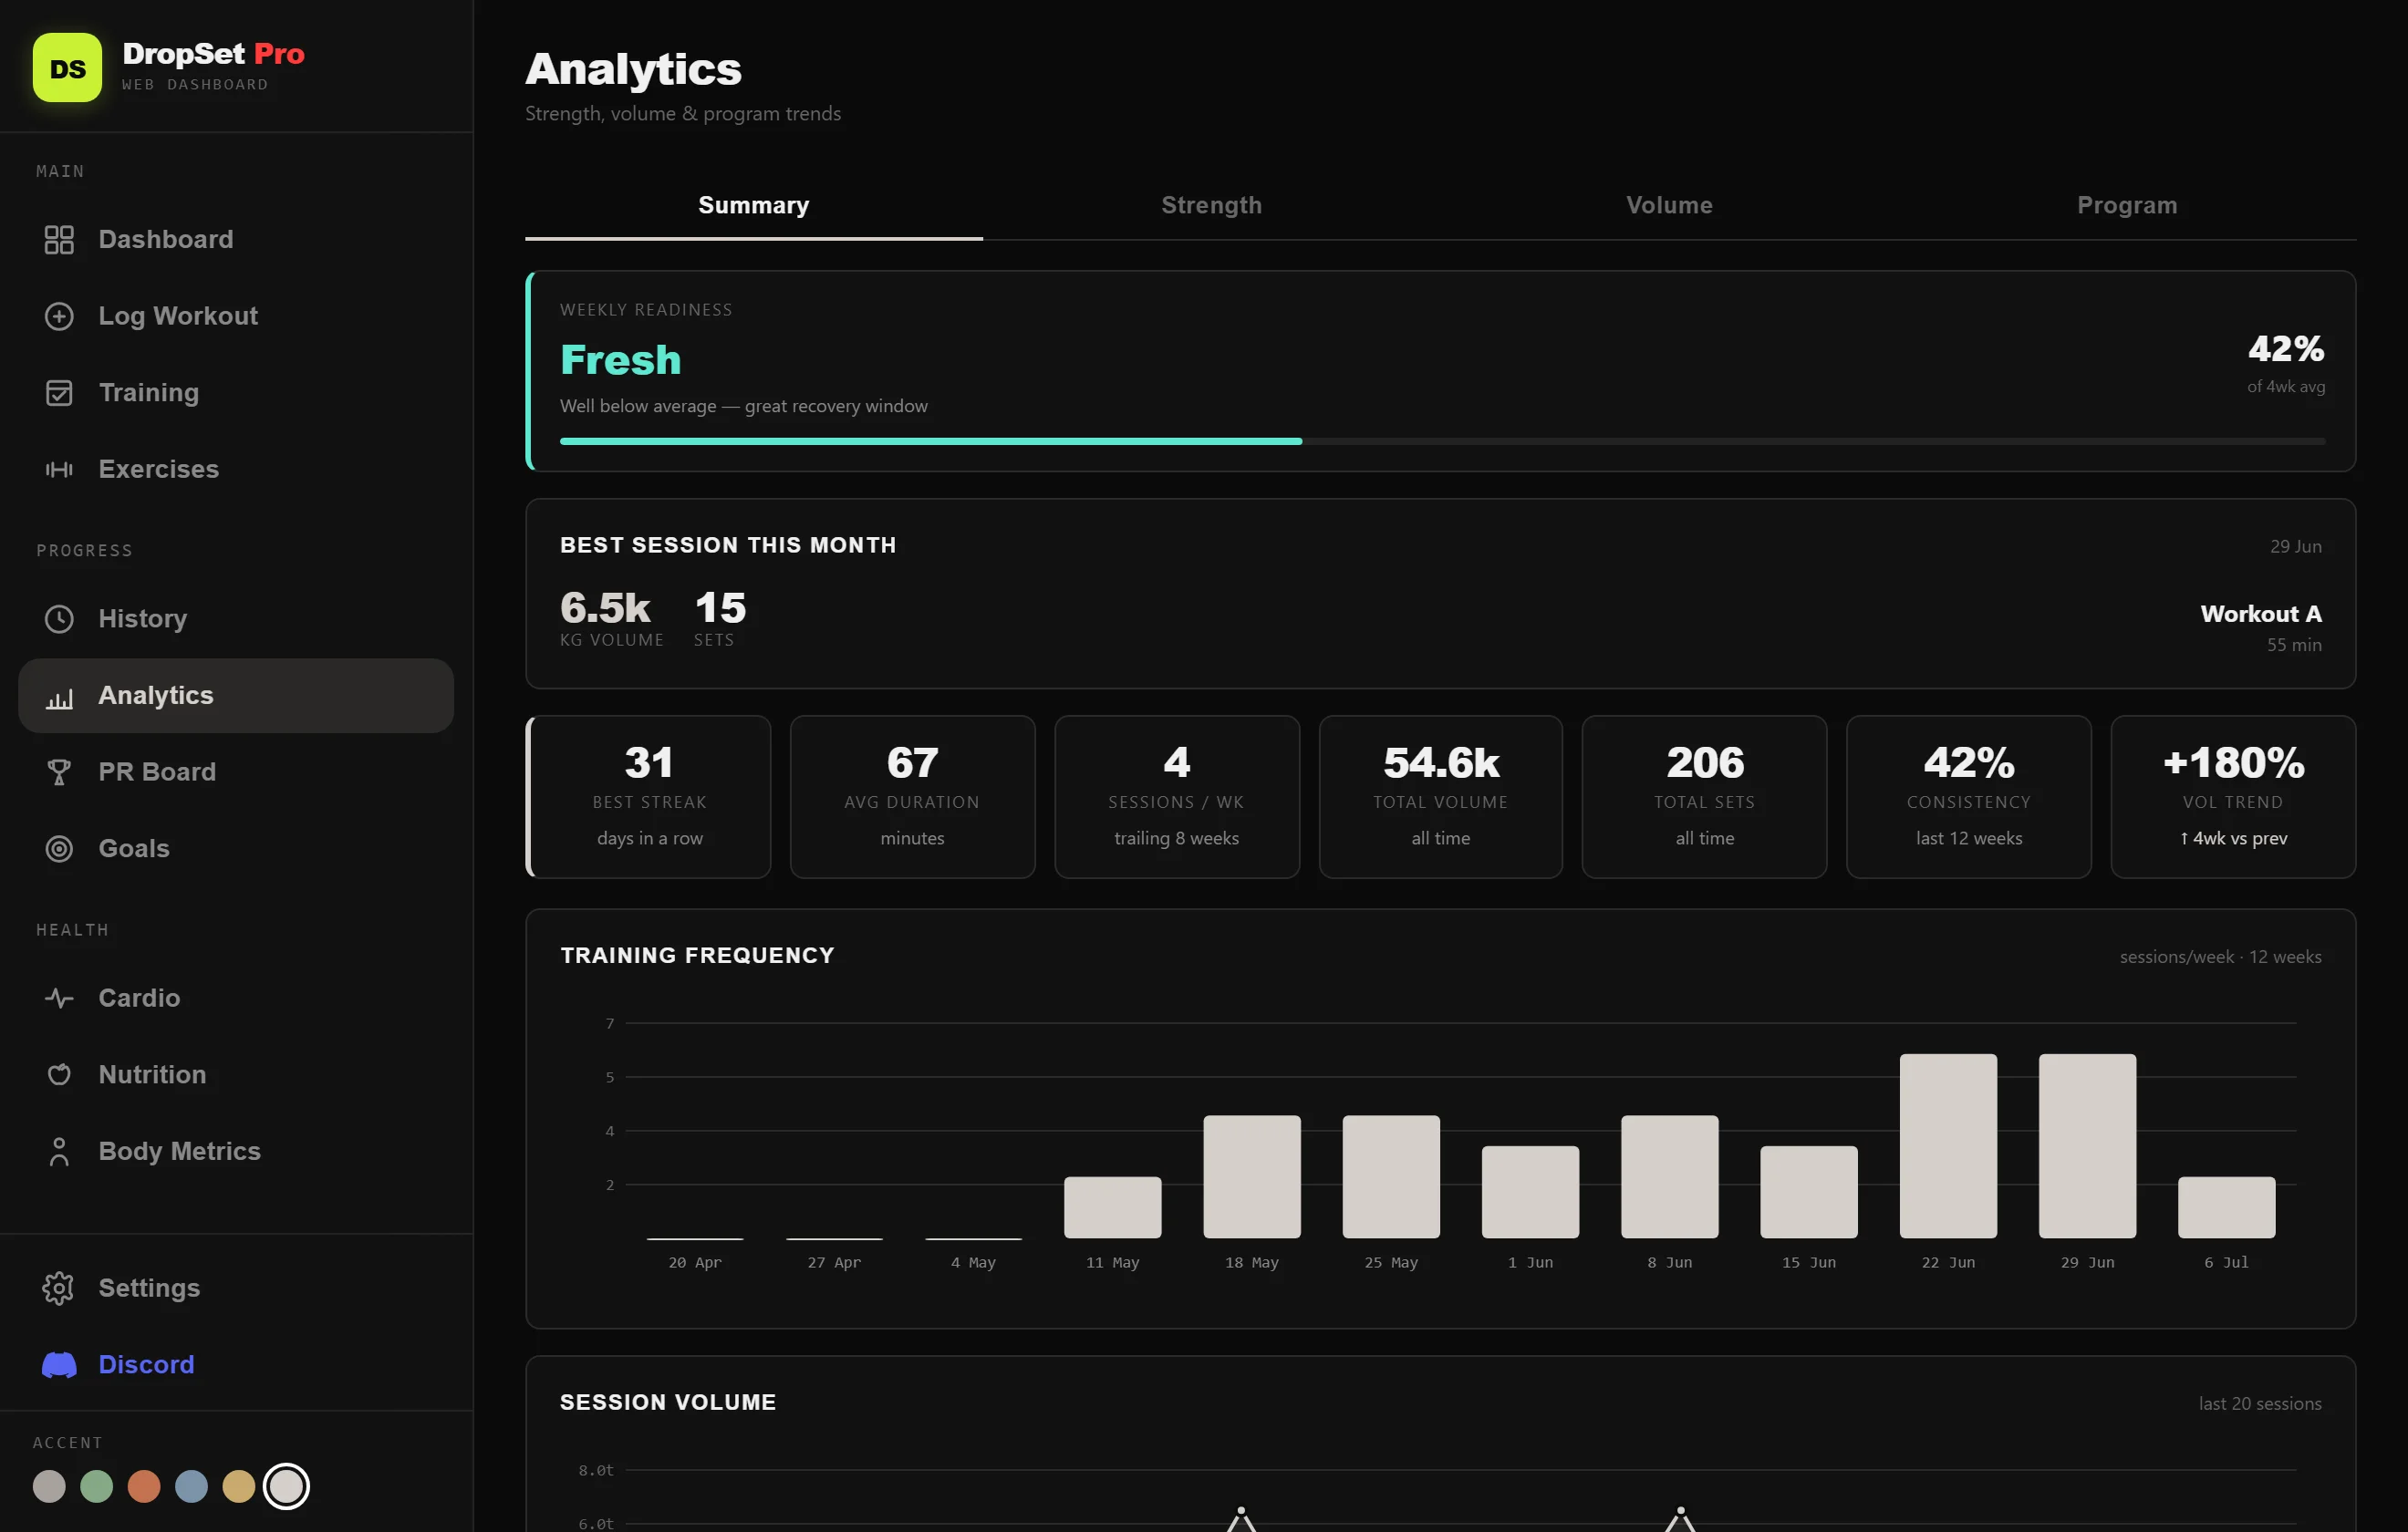Viewport: 2408px width, 1532px height.
Task: Click the '42%' of 4wk avg value
Action: point(2287,349)
